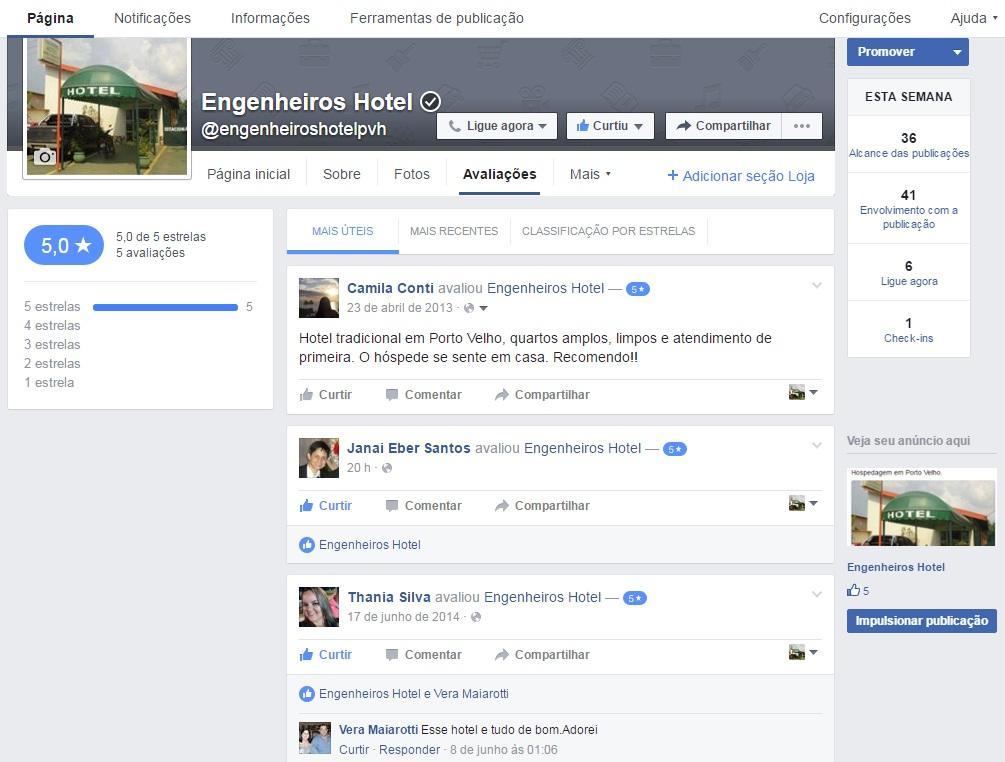Image resolution: width=1005 pixels, height=762 pixels.
Task: Click Compartilhar on Thania Silva's review
Action: (542, 655)
